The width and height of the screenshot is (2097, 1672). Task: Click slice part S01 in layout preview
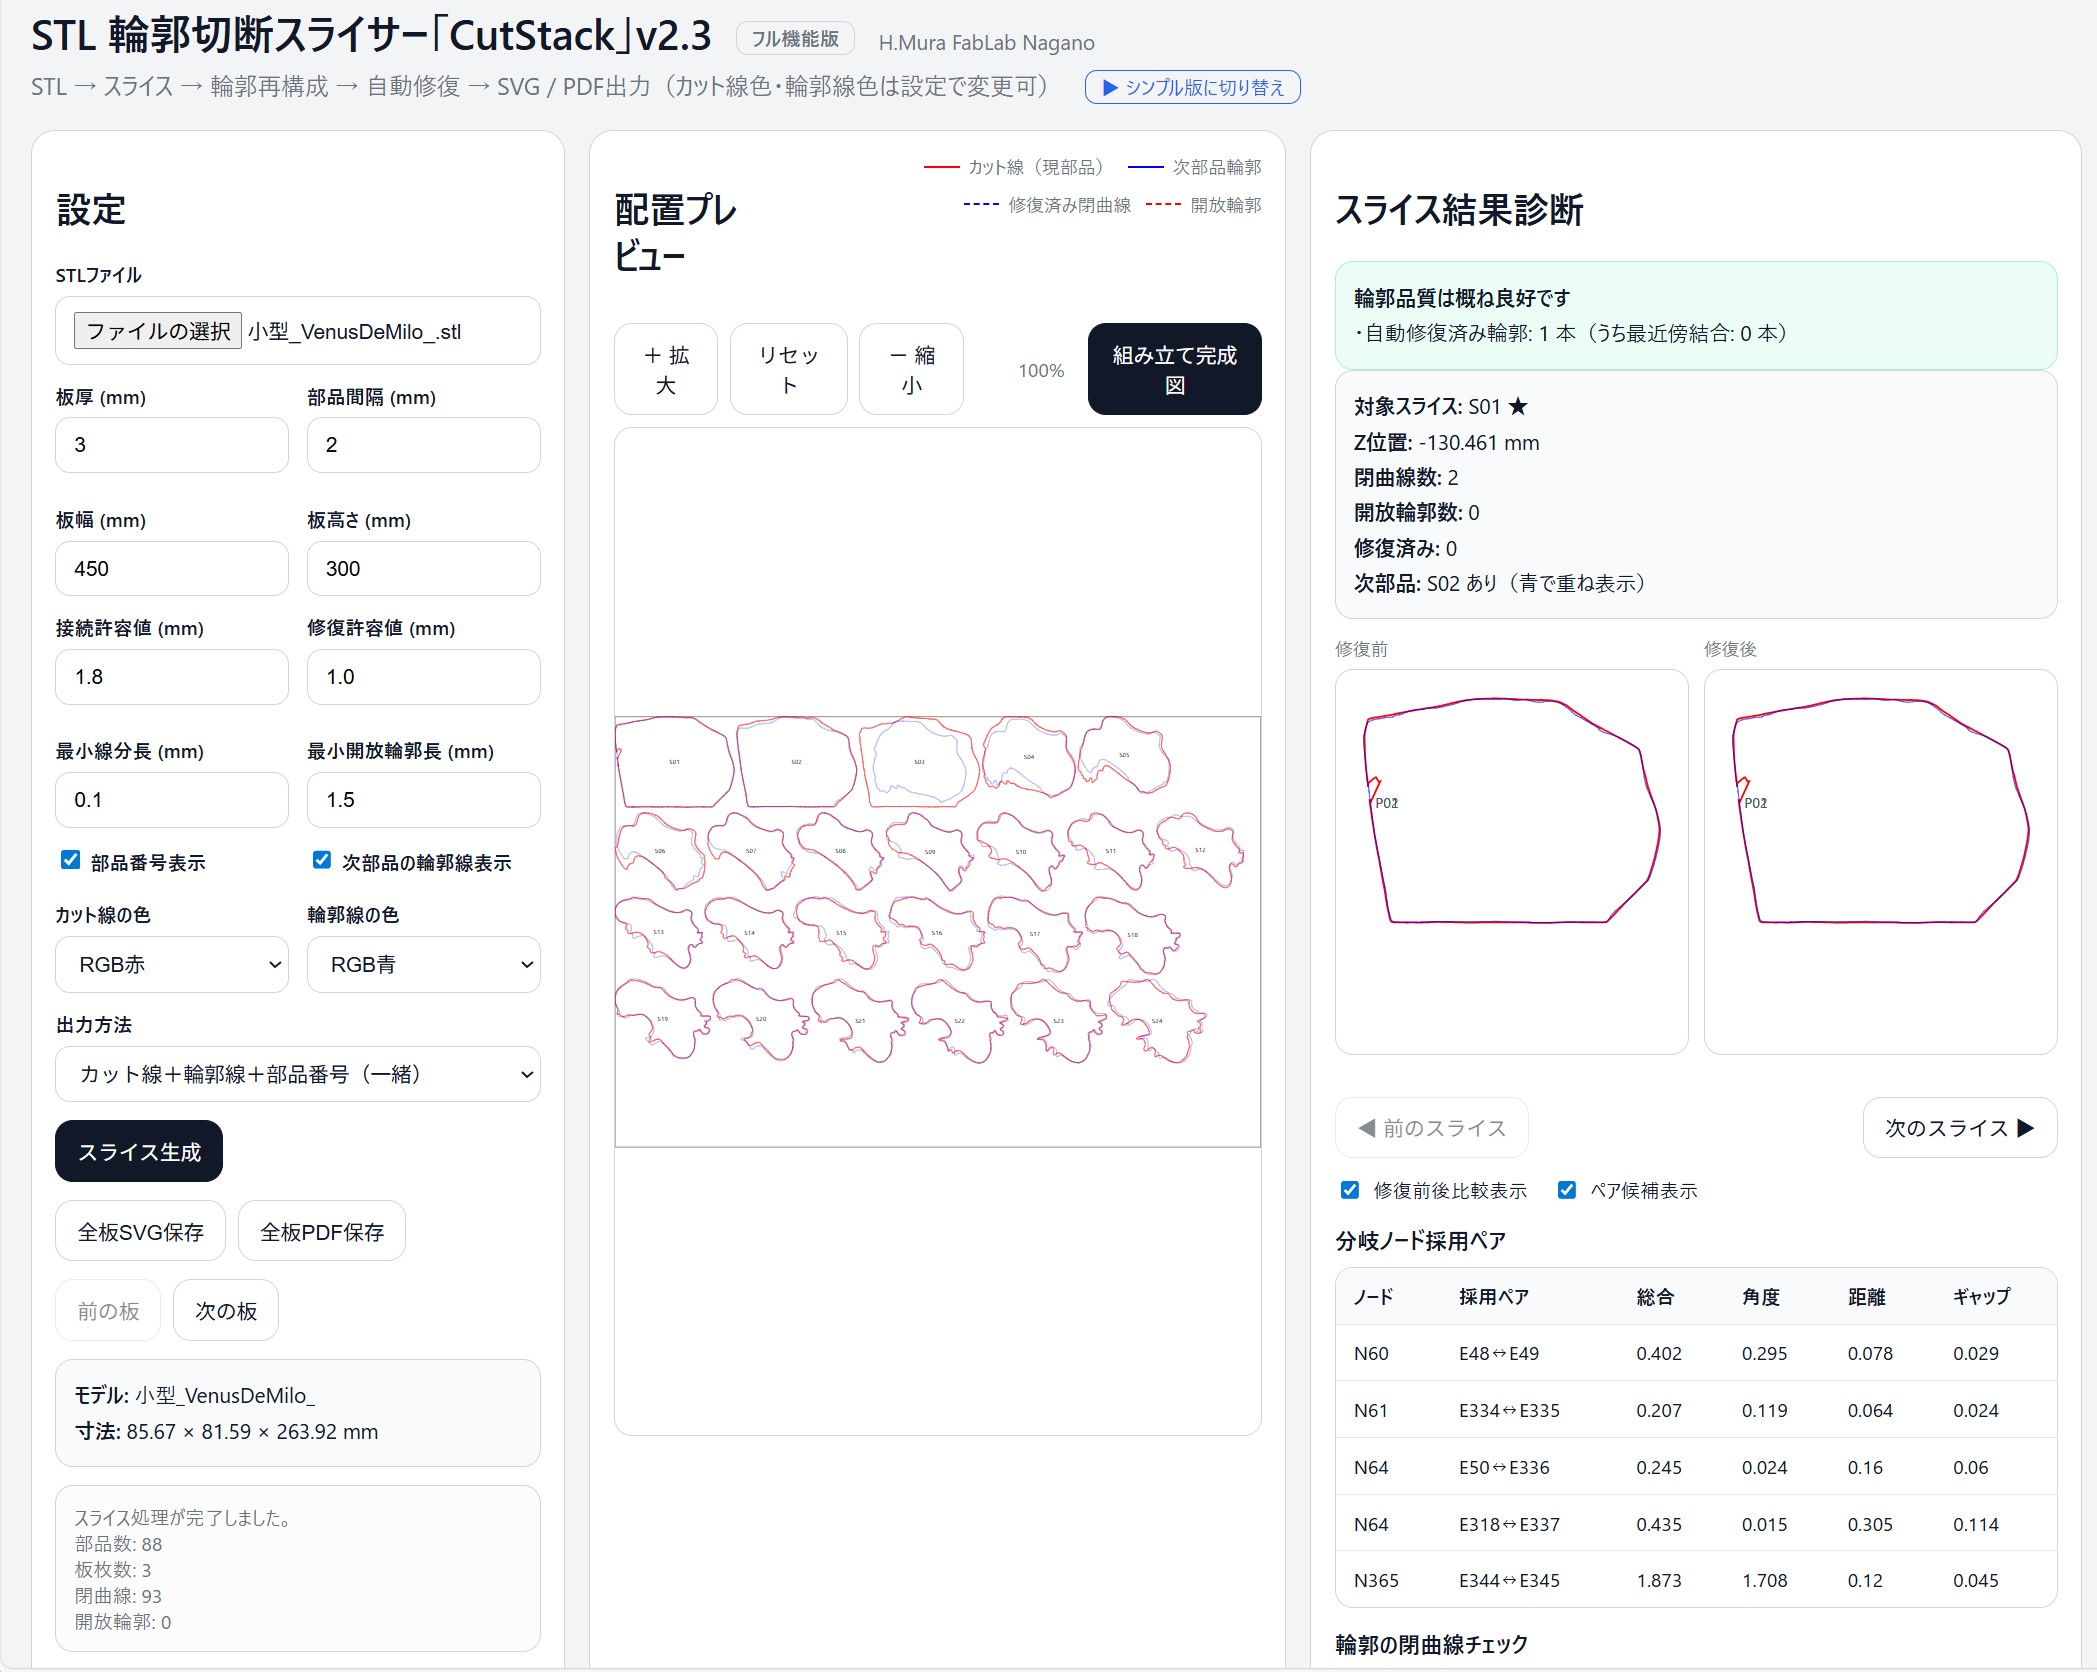(674, 762)
